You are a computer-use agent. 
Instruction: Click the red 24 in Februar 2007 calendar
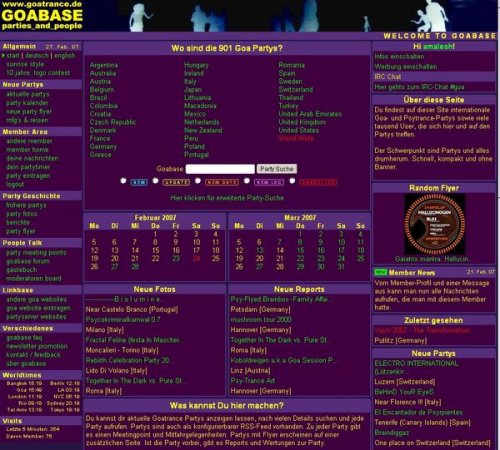click(196, 258)
